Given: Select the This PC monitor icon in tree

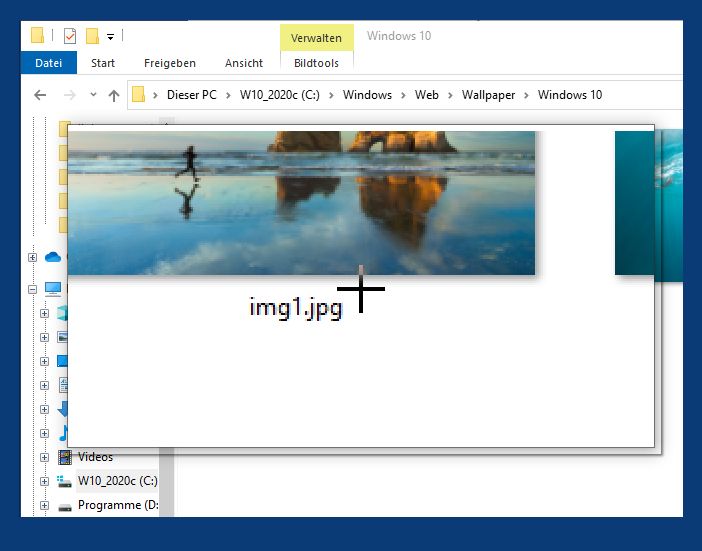Looking at the screenshot, I should click(53, 289).
